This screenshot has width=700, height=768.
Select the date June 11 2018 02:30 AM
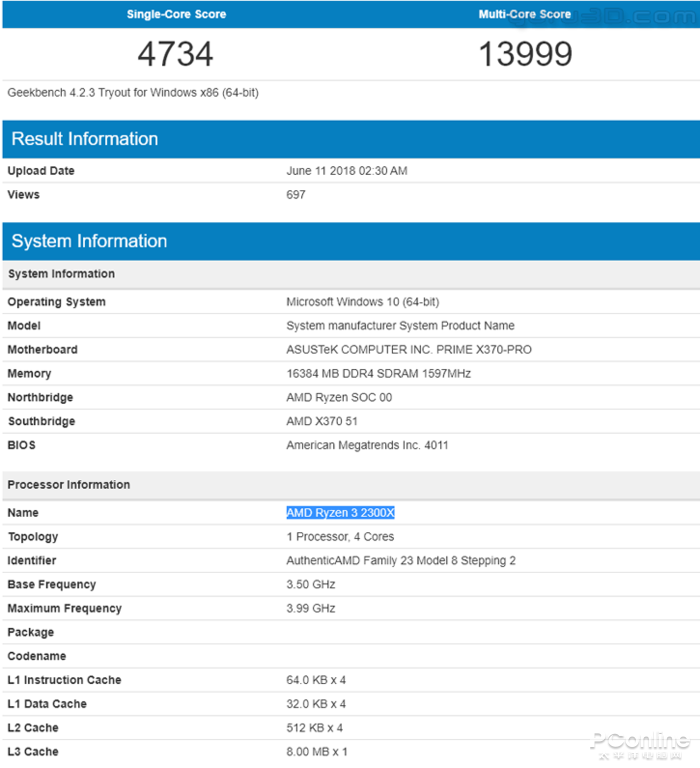coord(347,171)
